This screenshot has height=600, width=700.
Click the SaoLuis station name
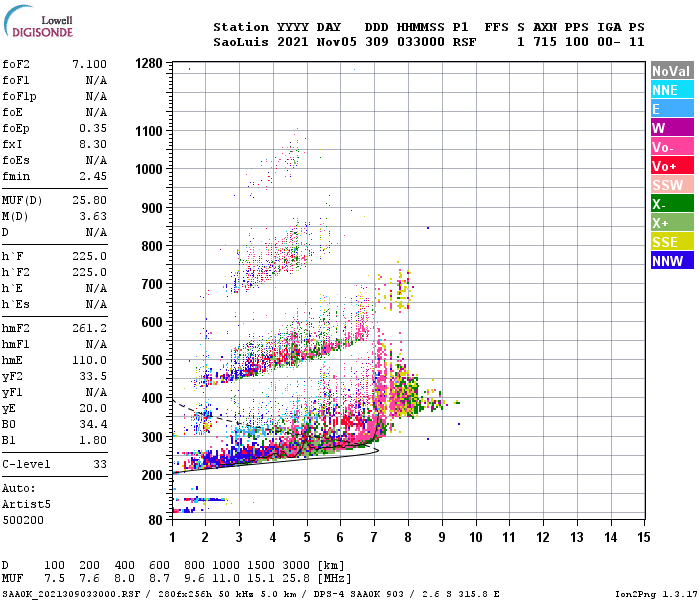pyautogui.click(x=241, y=42)
